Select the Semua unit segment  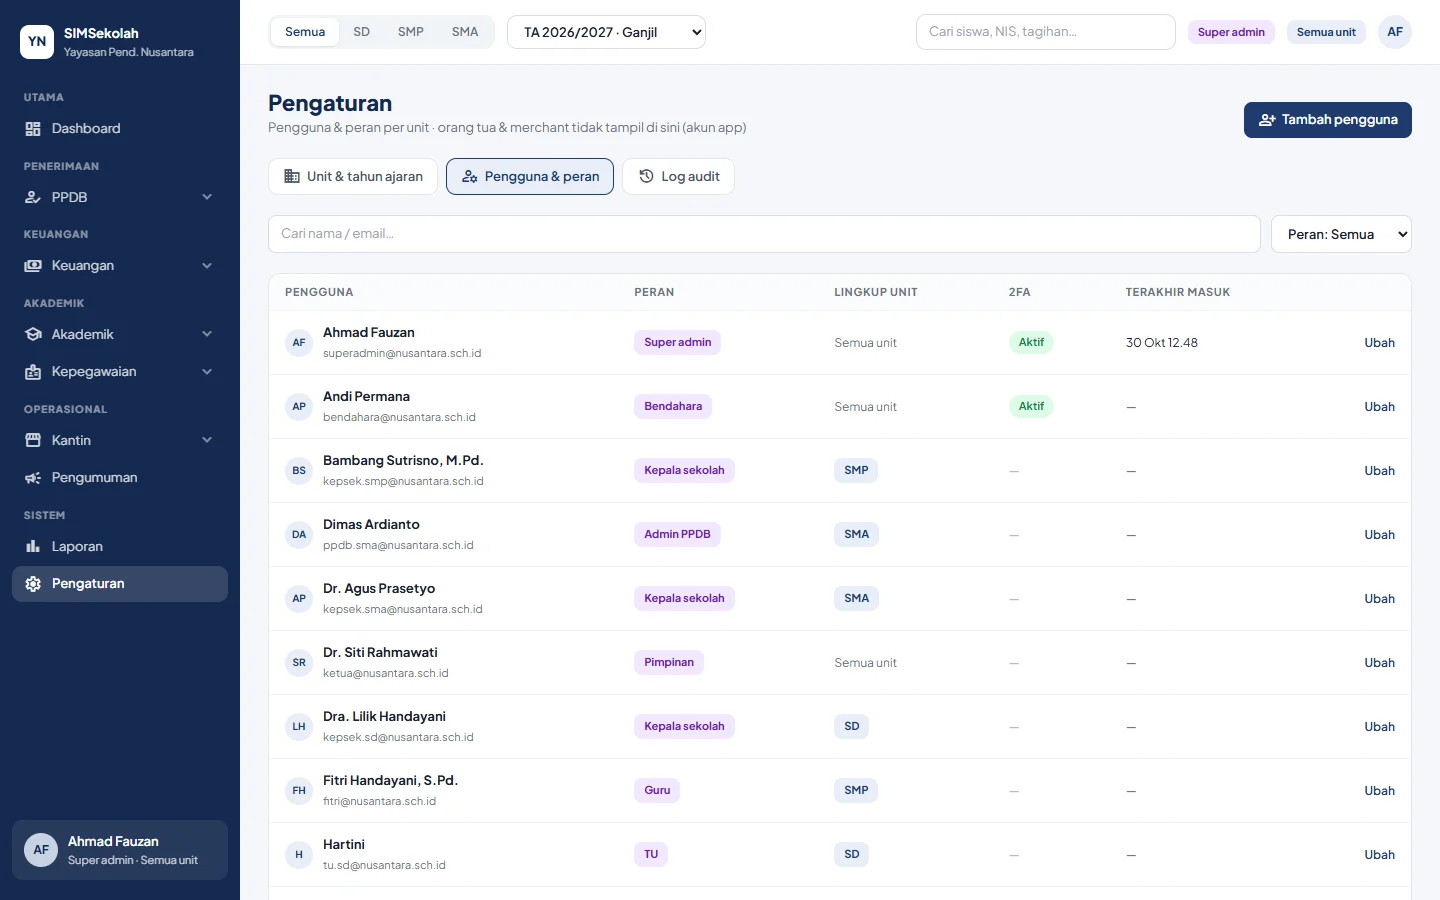(x=305, y=32)
